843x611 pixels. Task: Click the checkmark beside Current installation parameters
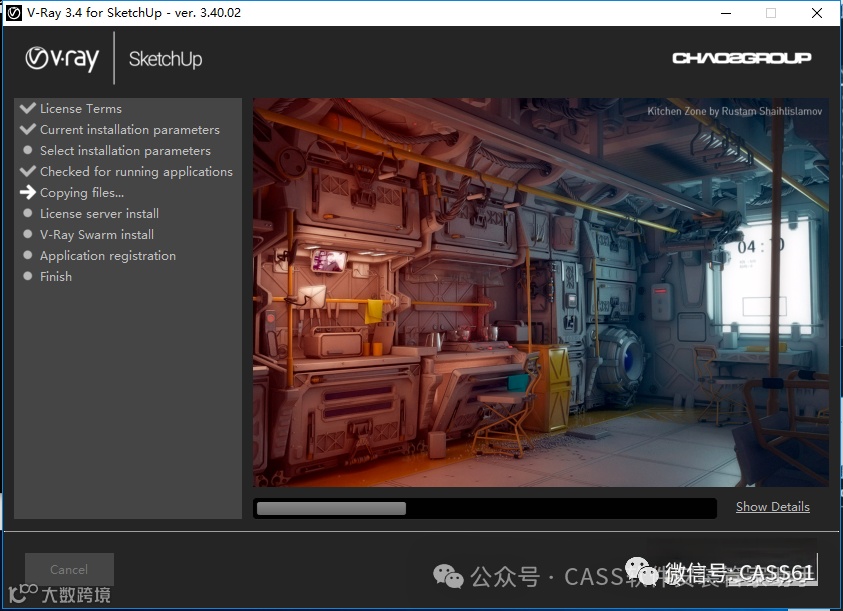[27, 129]
